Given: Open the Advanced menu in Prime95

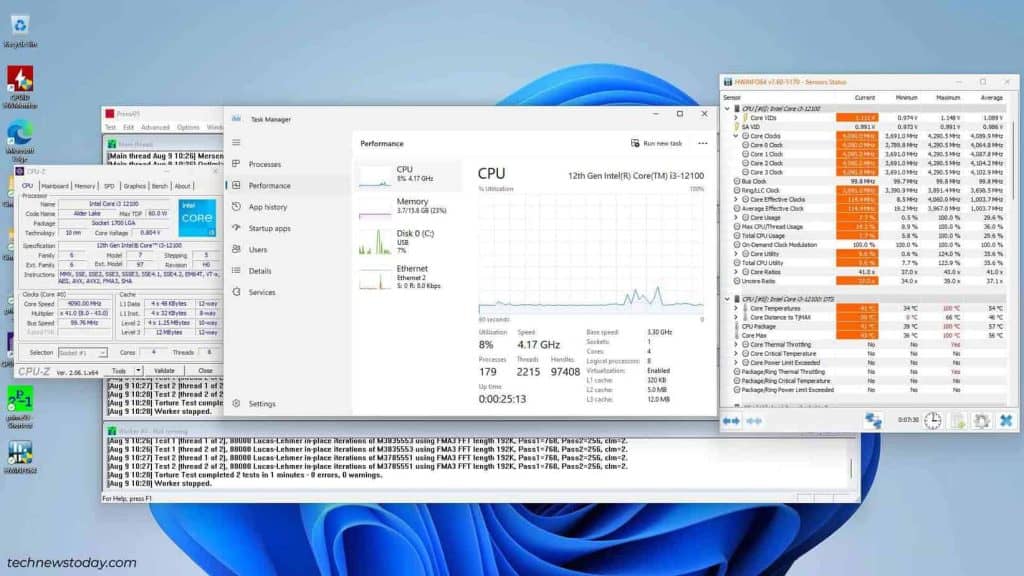Looking at the screenshot, I should pos(155,127).
